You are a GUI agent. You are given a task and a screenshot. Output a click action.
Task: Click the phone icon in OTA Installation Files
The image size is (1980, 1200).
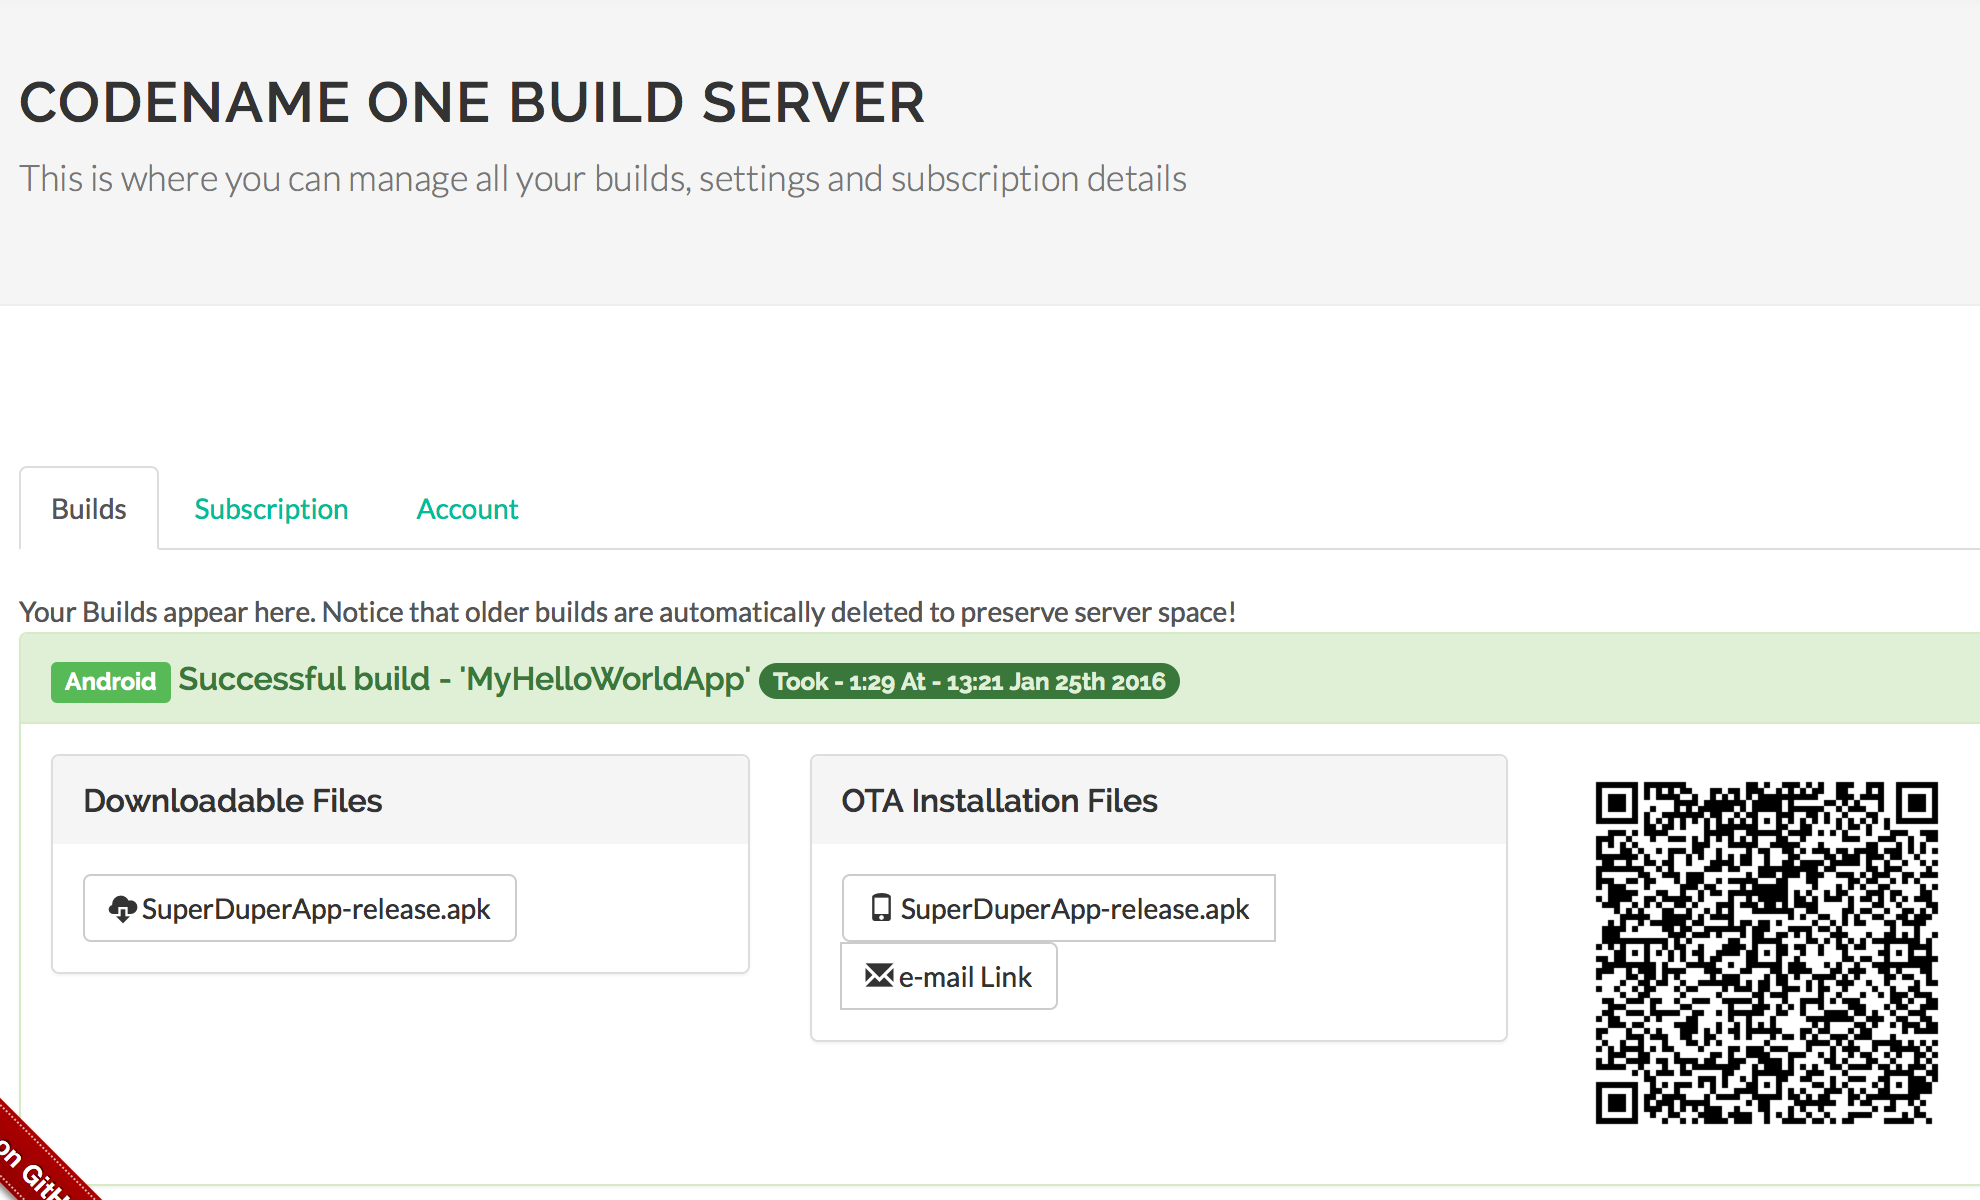tap(881, 908)
